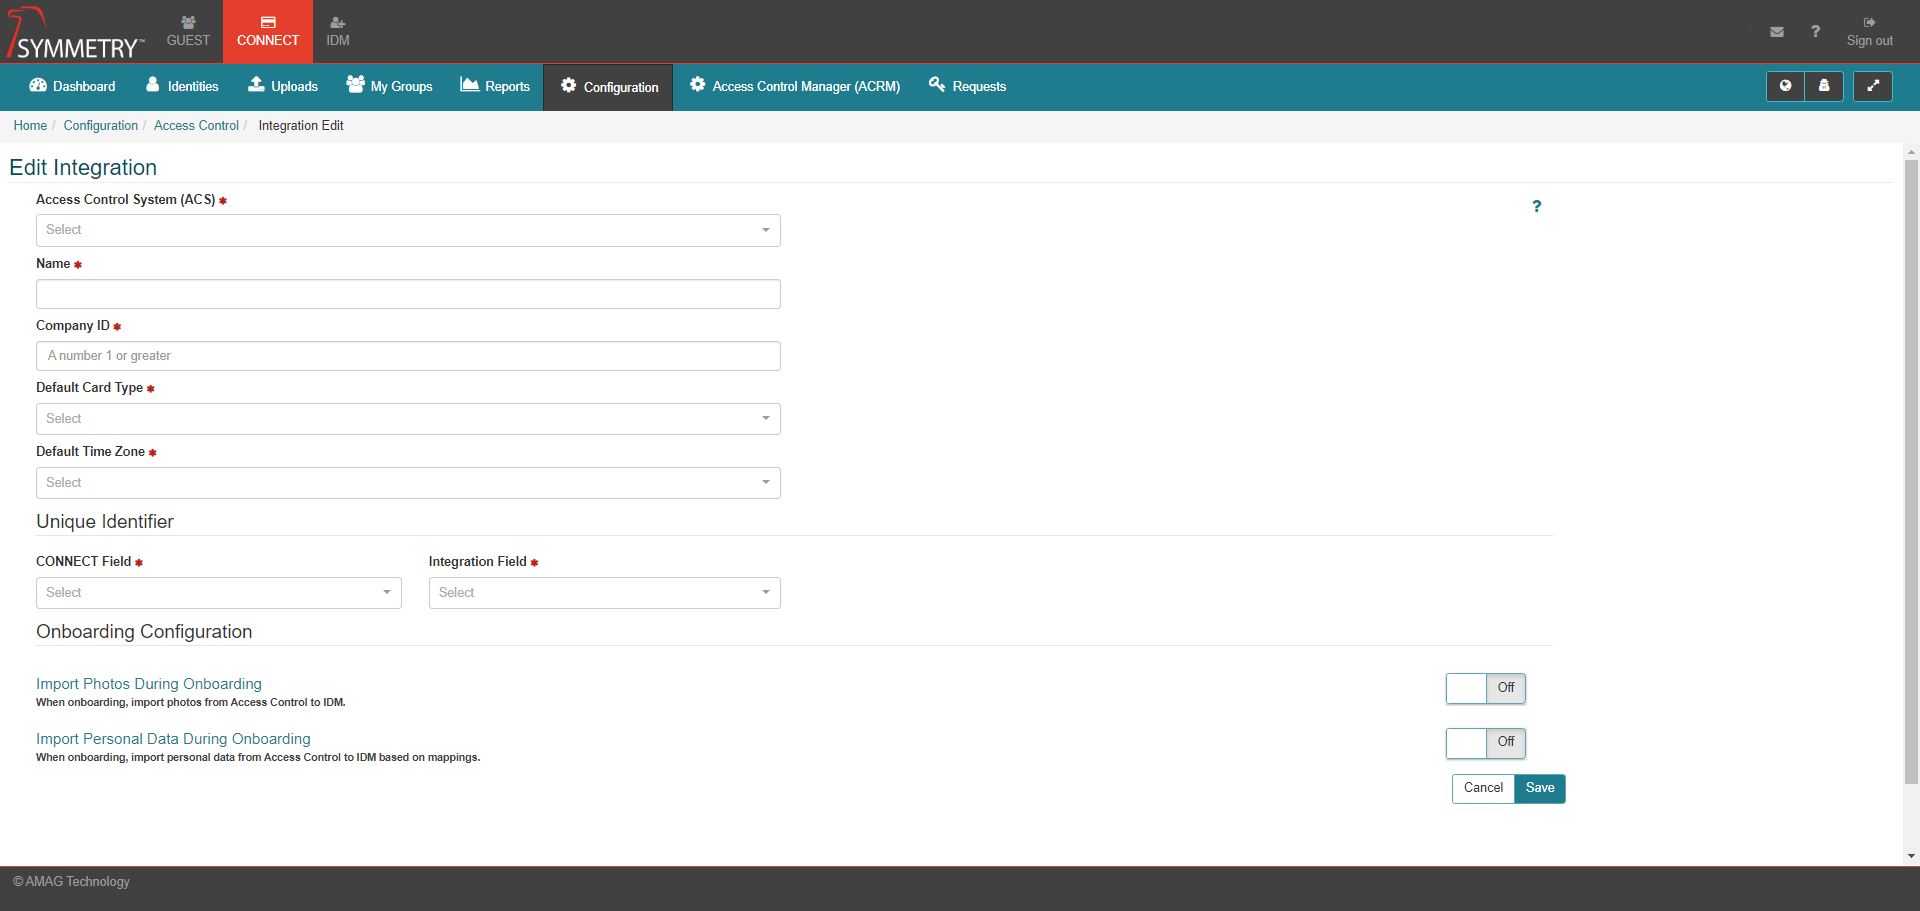Click the AMAG Technology footer text
The image size is (1920, 911).
(71, 882)
